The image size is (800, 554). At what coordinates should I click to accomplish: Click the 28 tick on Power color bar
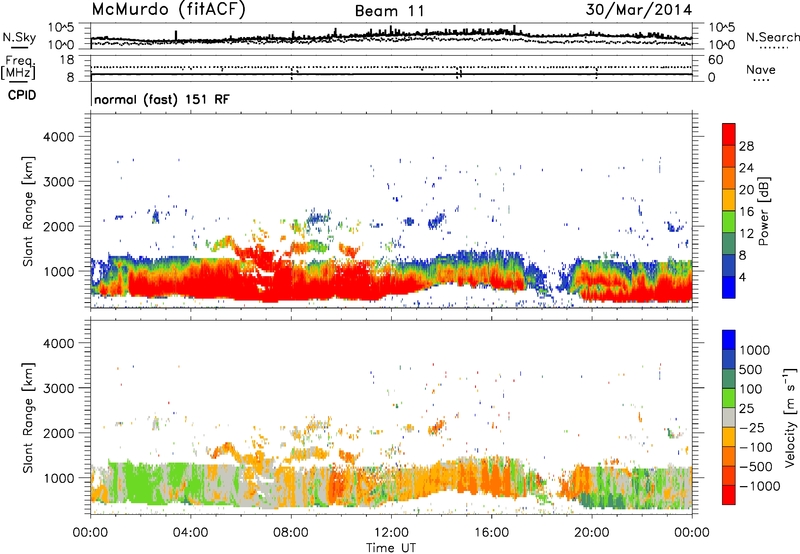[746, 146]
